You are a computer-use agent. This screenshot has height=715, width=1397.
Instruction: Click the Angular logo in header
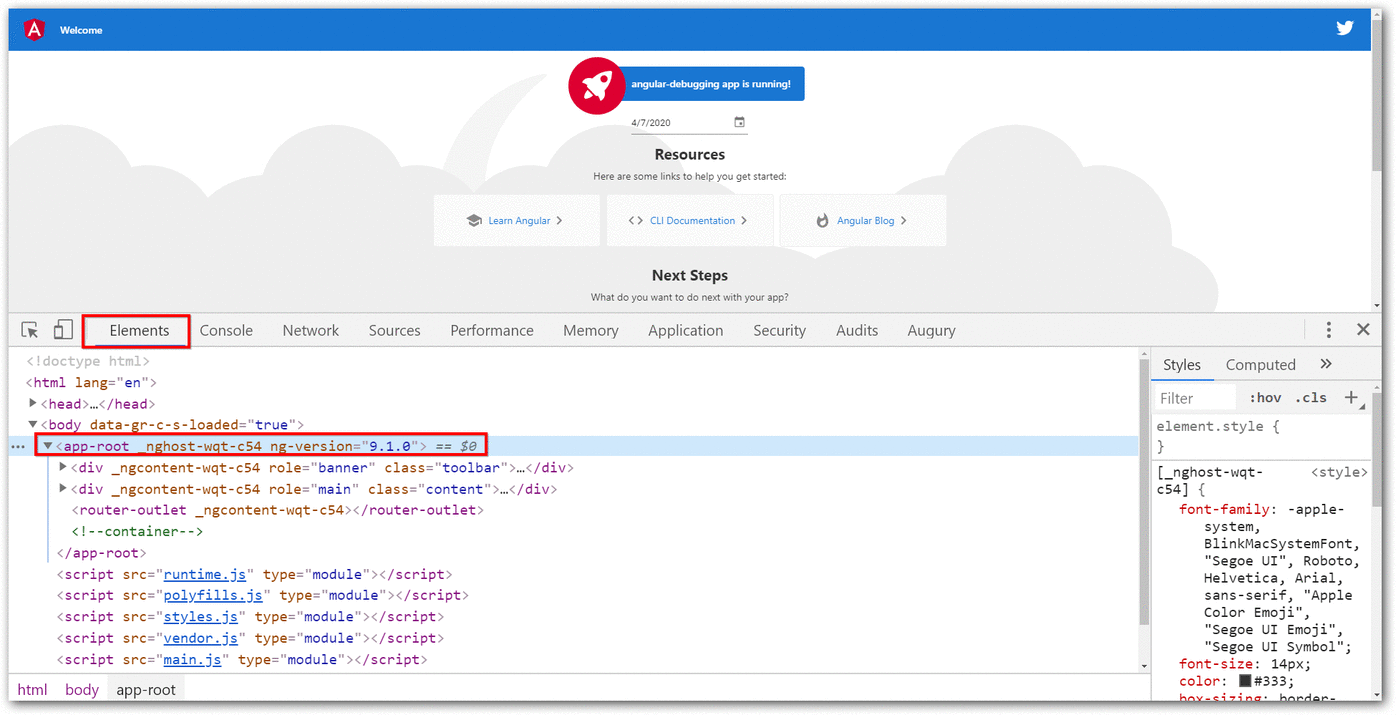(35, 30)
